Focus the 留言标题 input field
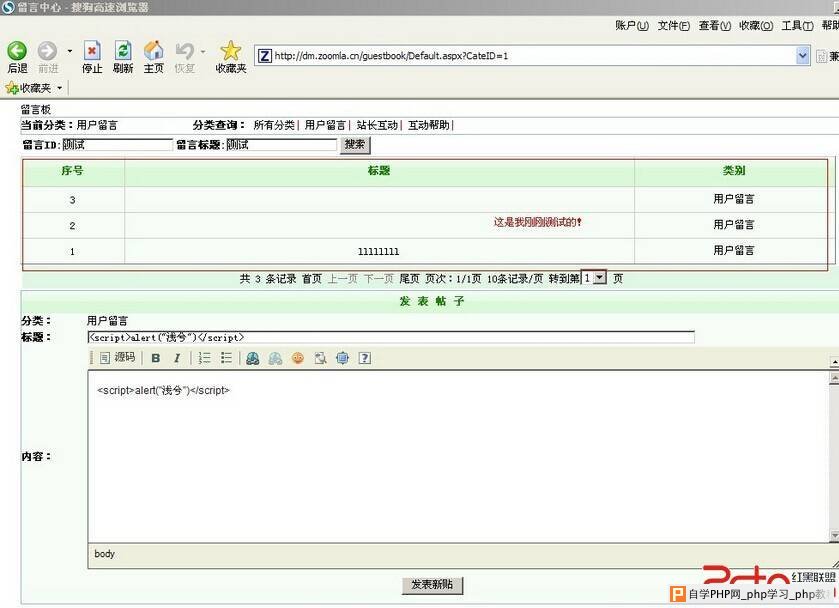The height and width of the screenshot is (608, 839). pyautogui.click(x=281, y=145)
